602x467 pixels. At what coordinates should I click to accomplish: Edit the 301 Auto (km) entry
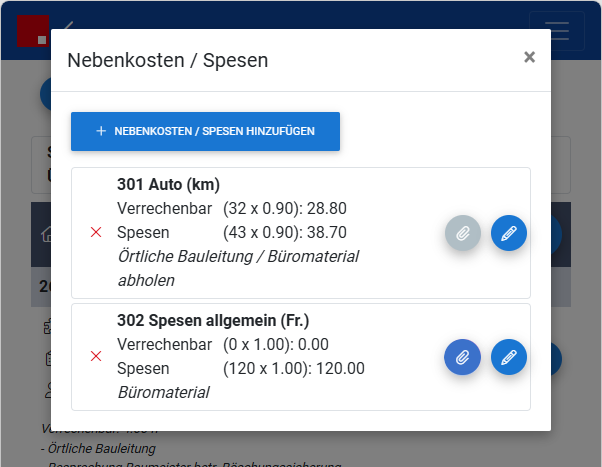[x=509, y=233]
